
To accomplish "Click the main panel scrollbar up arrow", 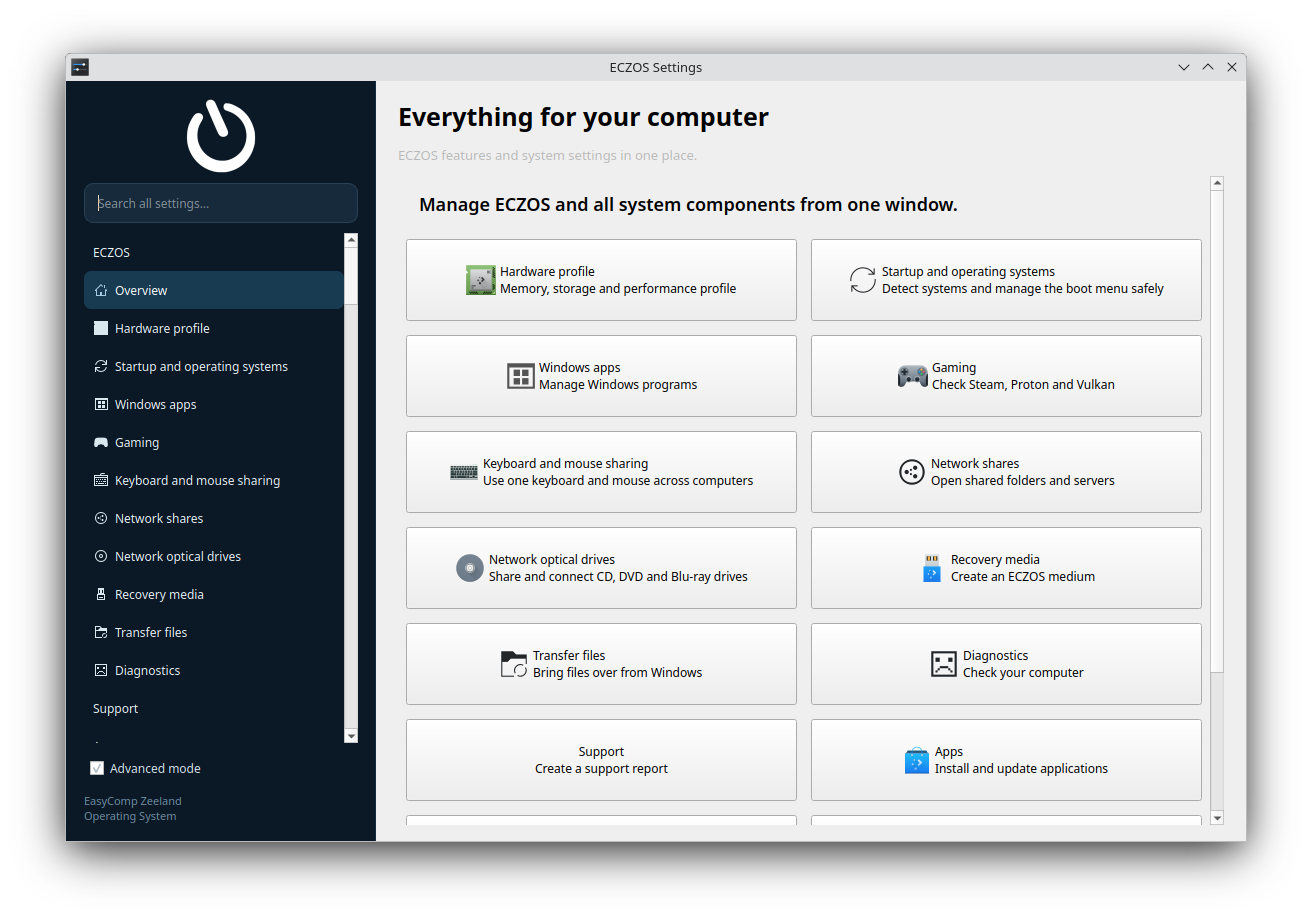I will point(1217,183).
